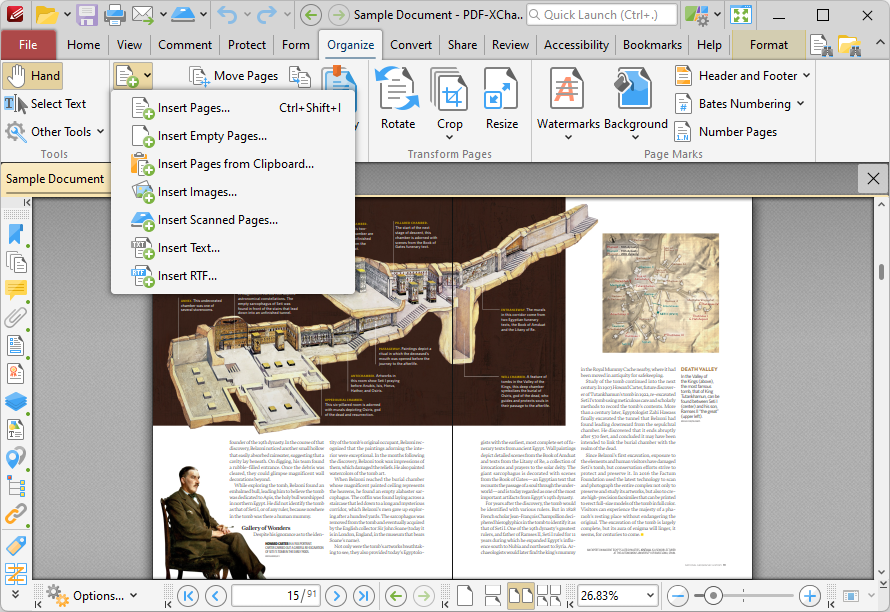This screenshot has width=890, height=612.
Task: Open the Links pane icon in sidebar
Action: click(x=16, y=514)
